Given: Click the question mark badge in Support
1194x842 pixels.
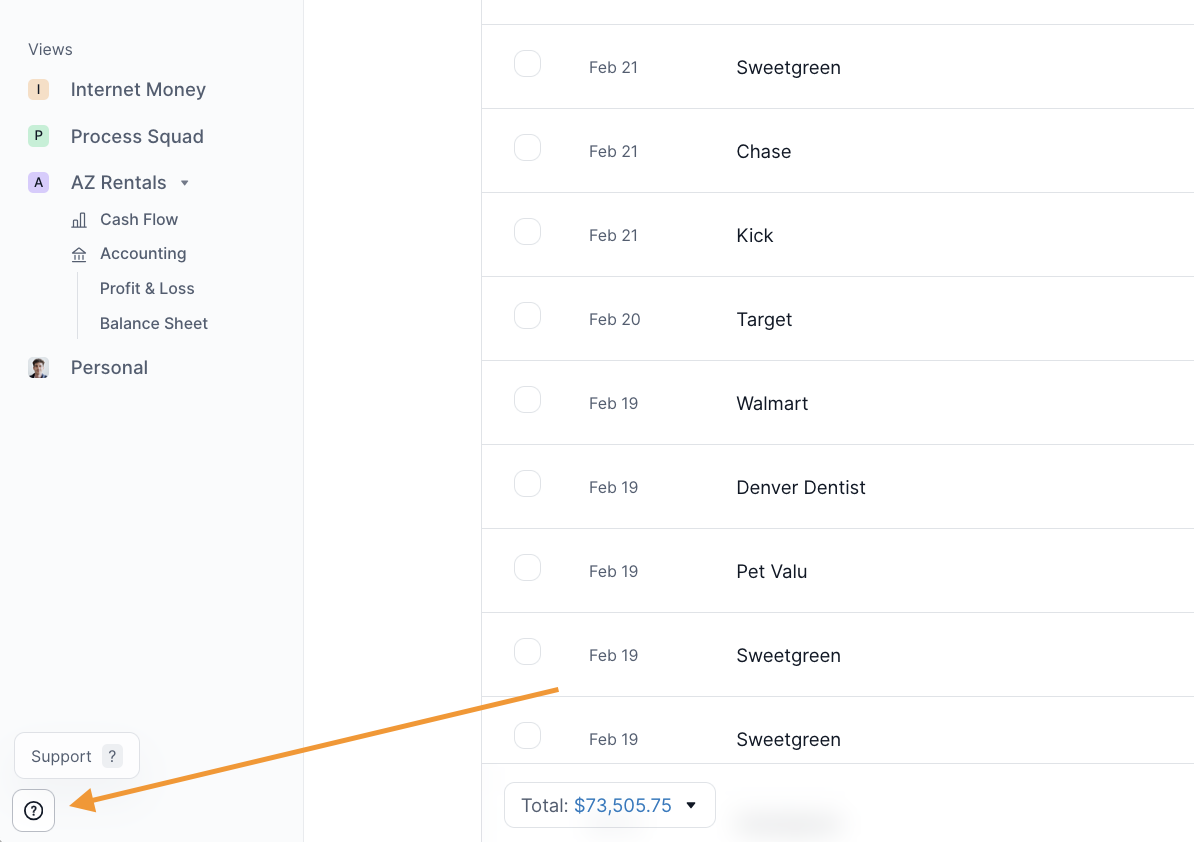Looking at the screenshot, I should [x=112, y=757].
